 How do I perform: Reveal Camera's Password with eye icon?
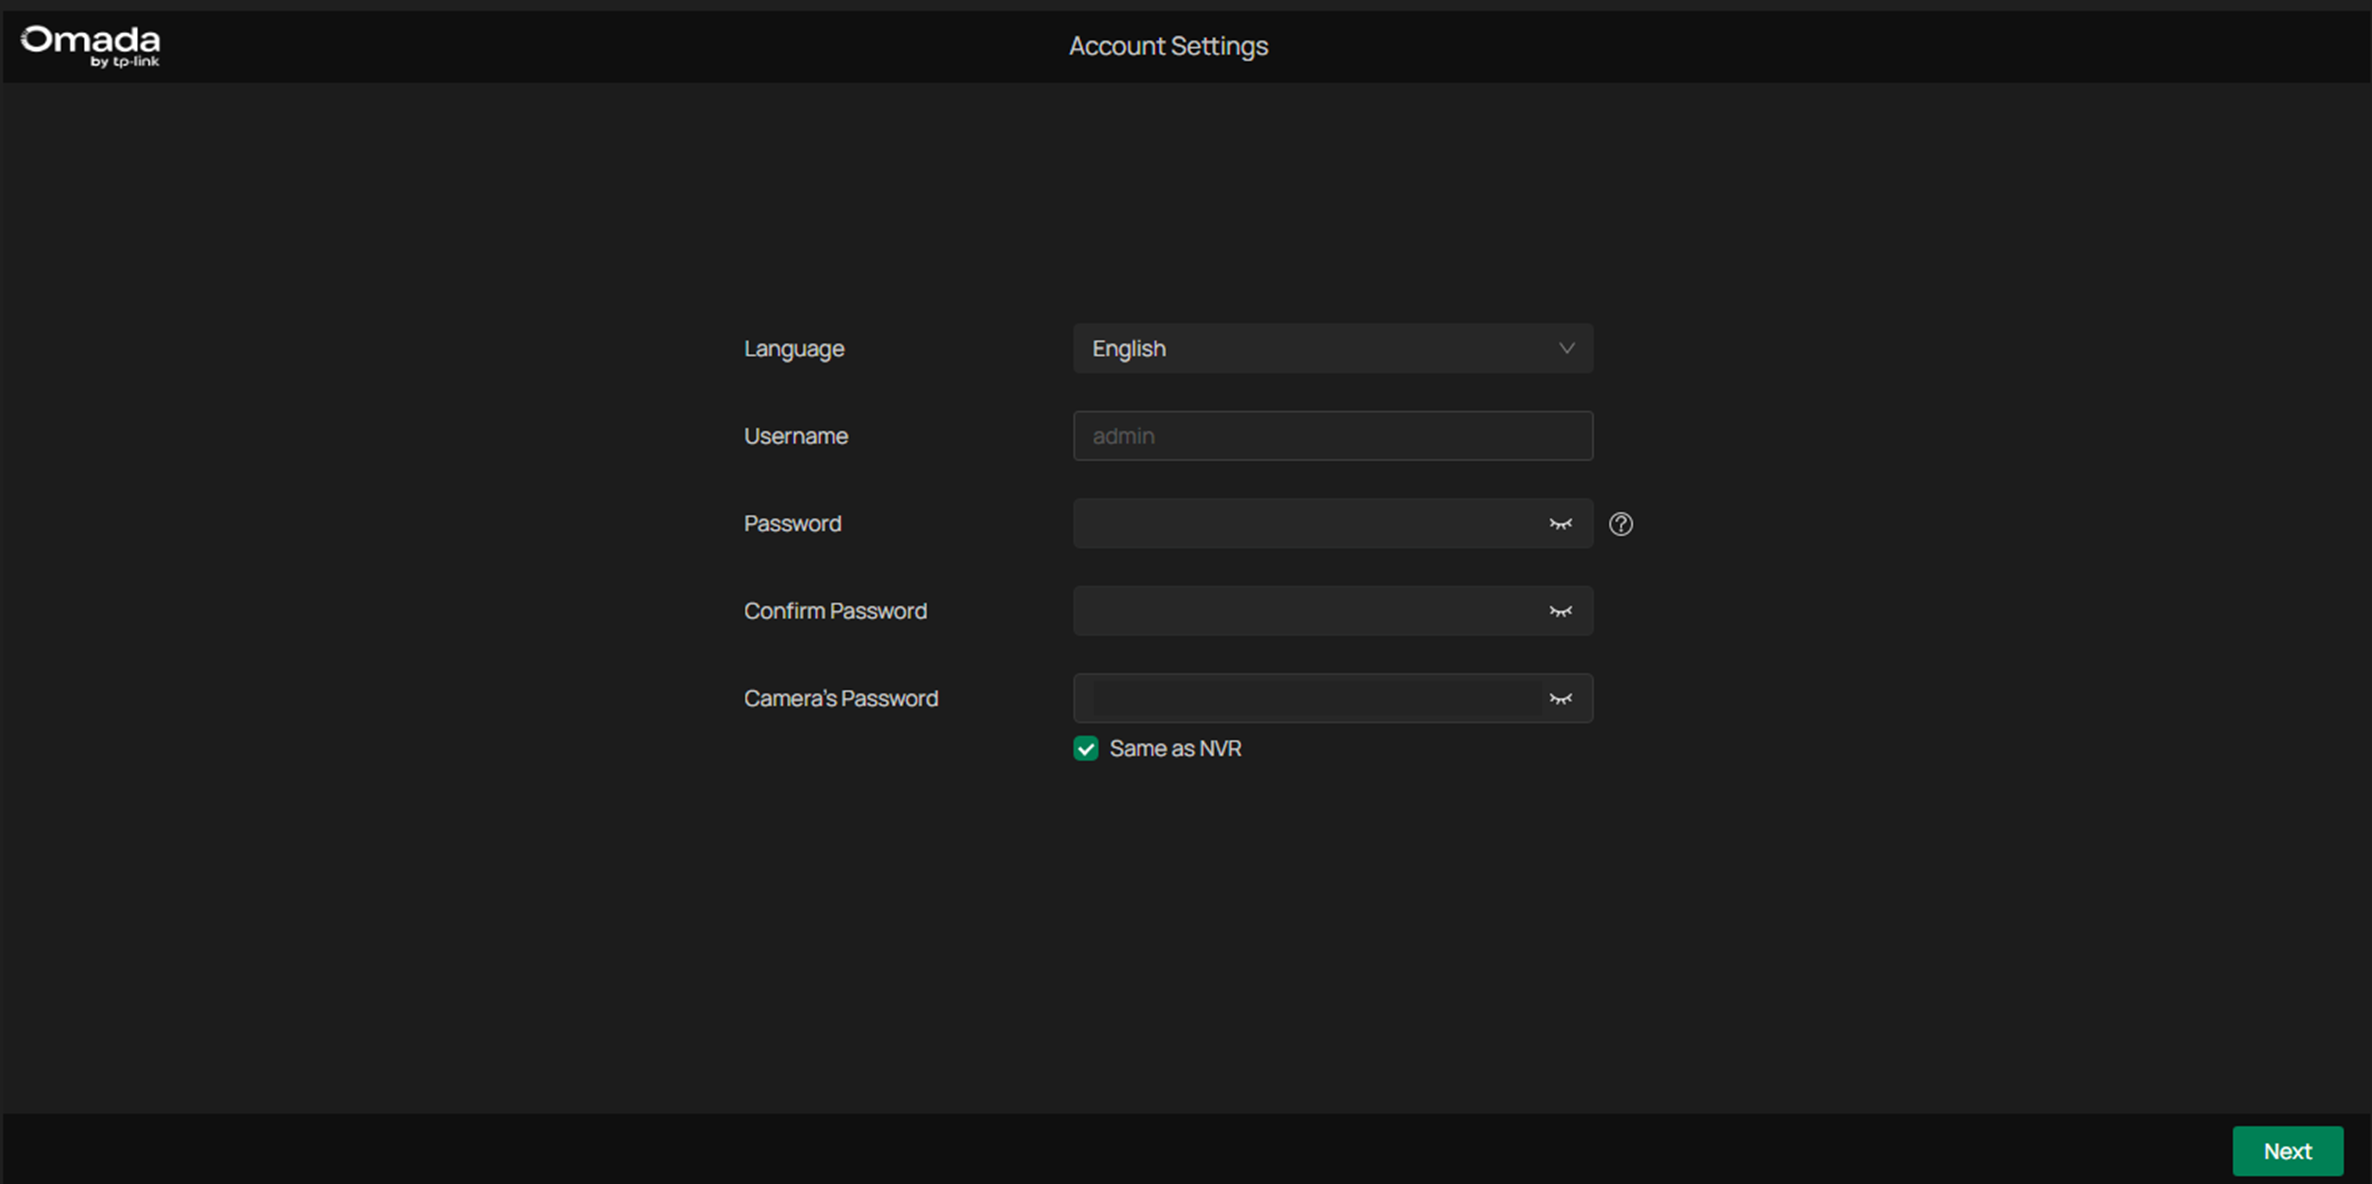point(1560,698)
